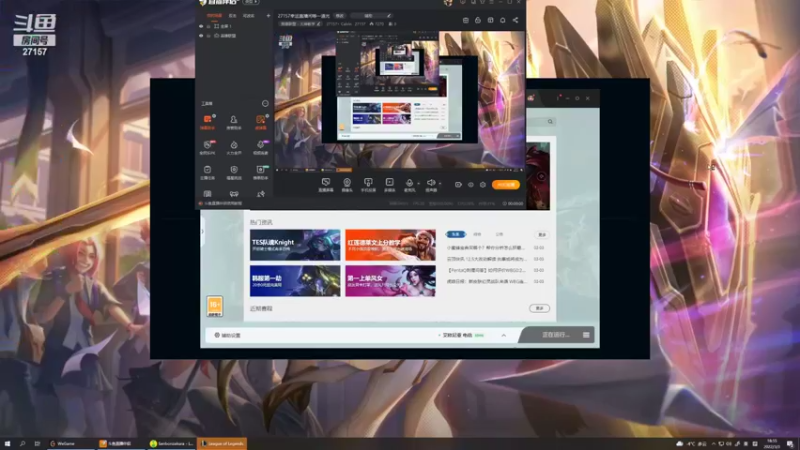The width and height of the screenshot is (800, 450).
Task: Open the menu icon beside 正在运行 in WeGame
Action: [586, 335]
